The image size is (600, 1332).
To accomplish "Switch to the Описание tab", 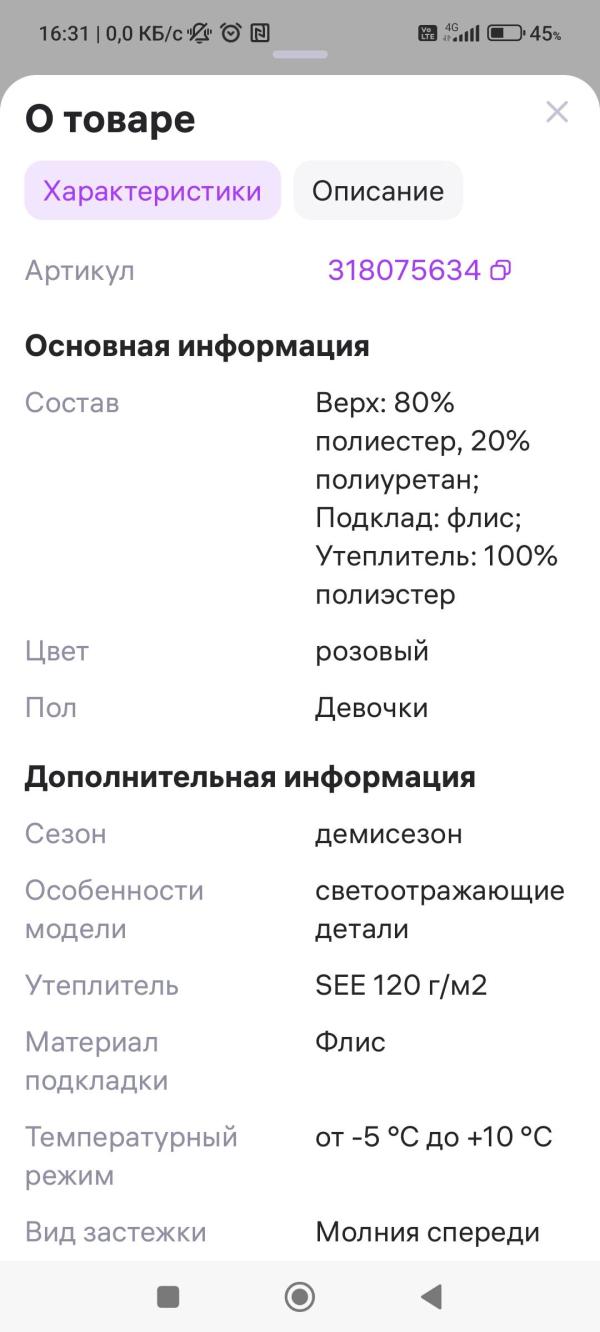I will coord(377,191).
